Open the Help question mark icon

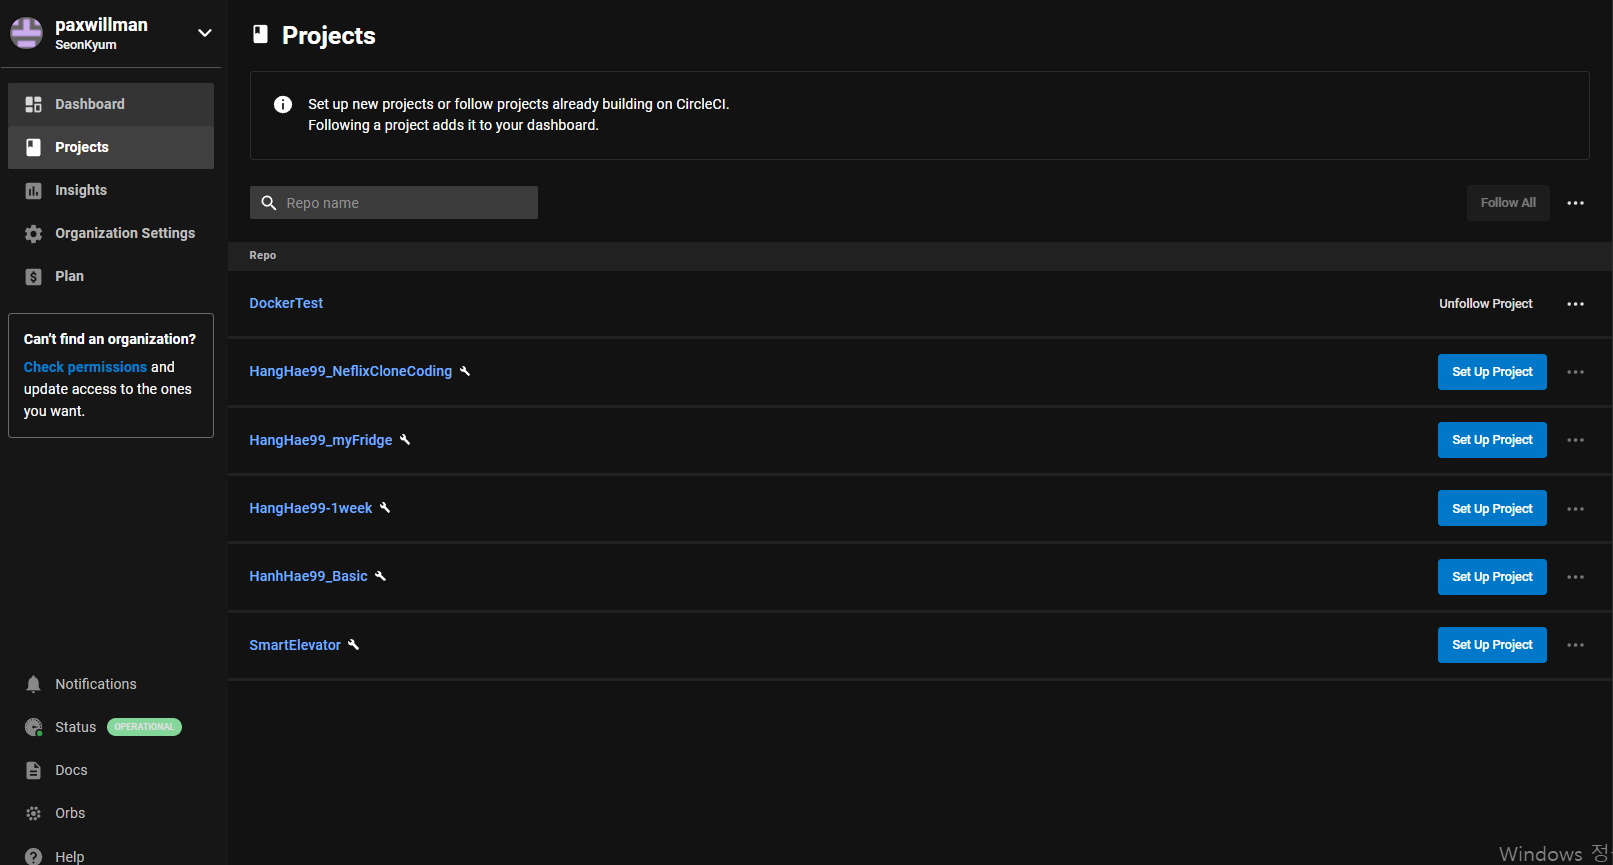pyautogui.click(x=33, y=856)
